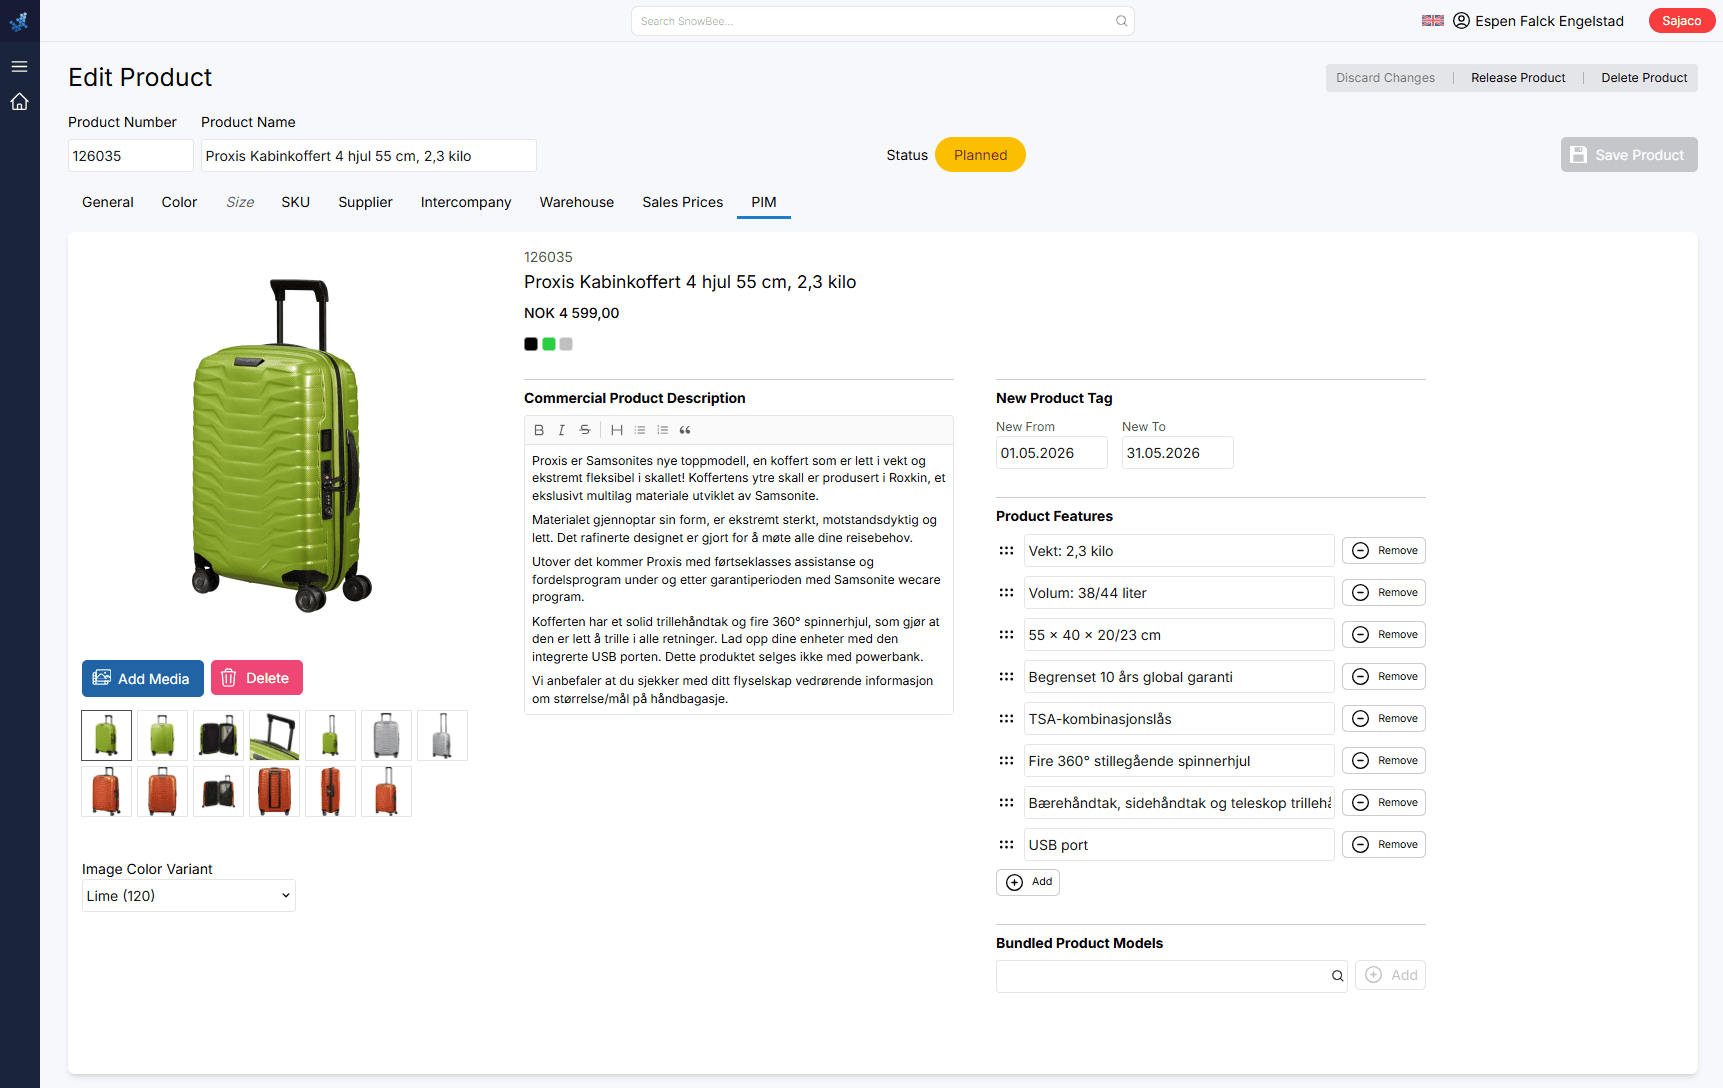Click the Planned status badge

tap(980, 155)
